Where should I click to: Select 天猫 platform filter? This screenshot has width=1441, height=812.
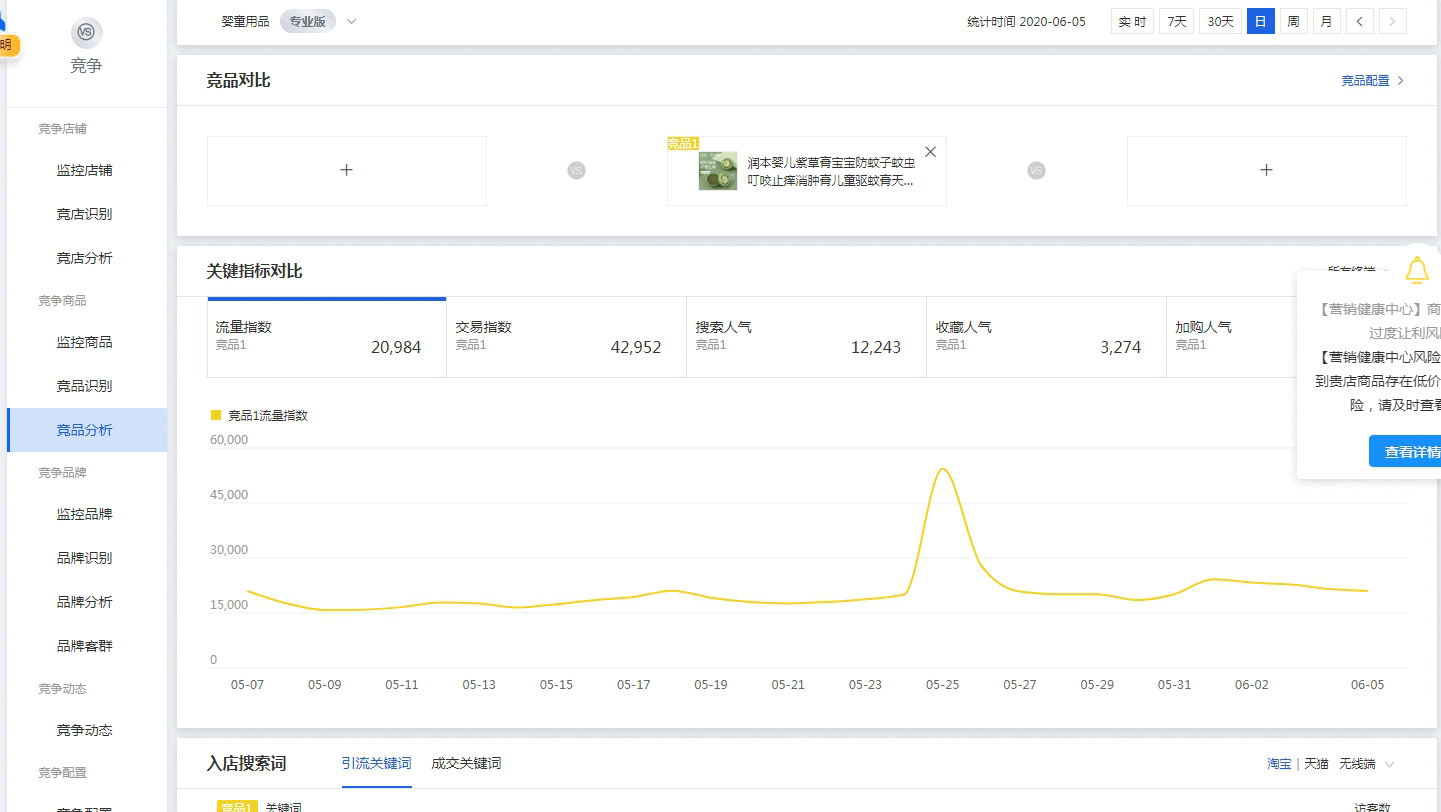(1316, 764)
